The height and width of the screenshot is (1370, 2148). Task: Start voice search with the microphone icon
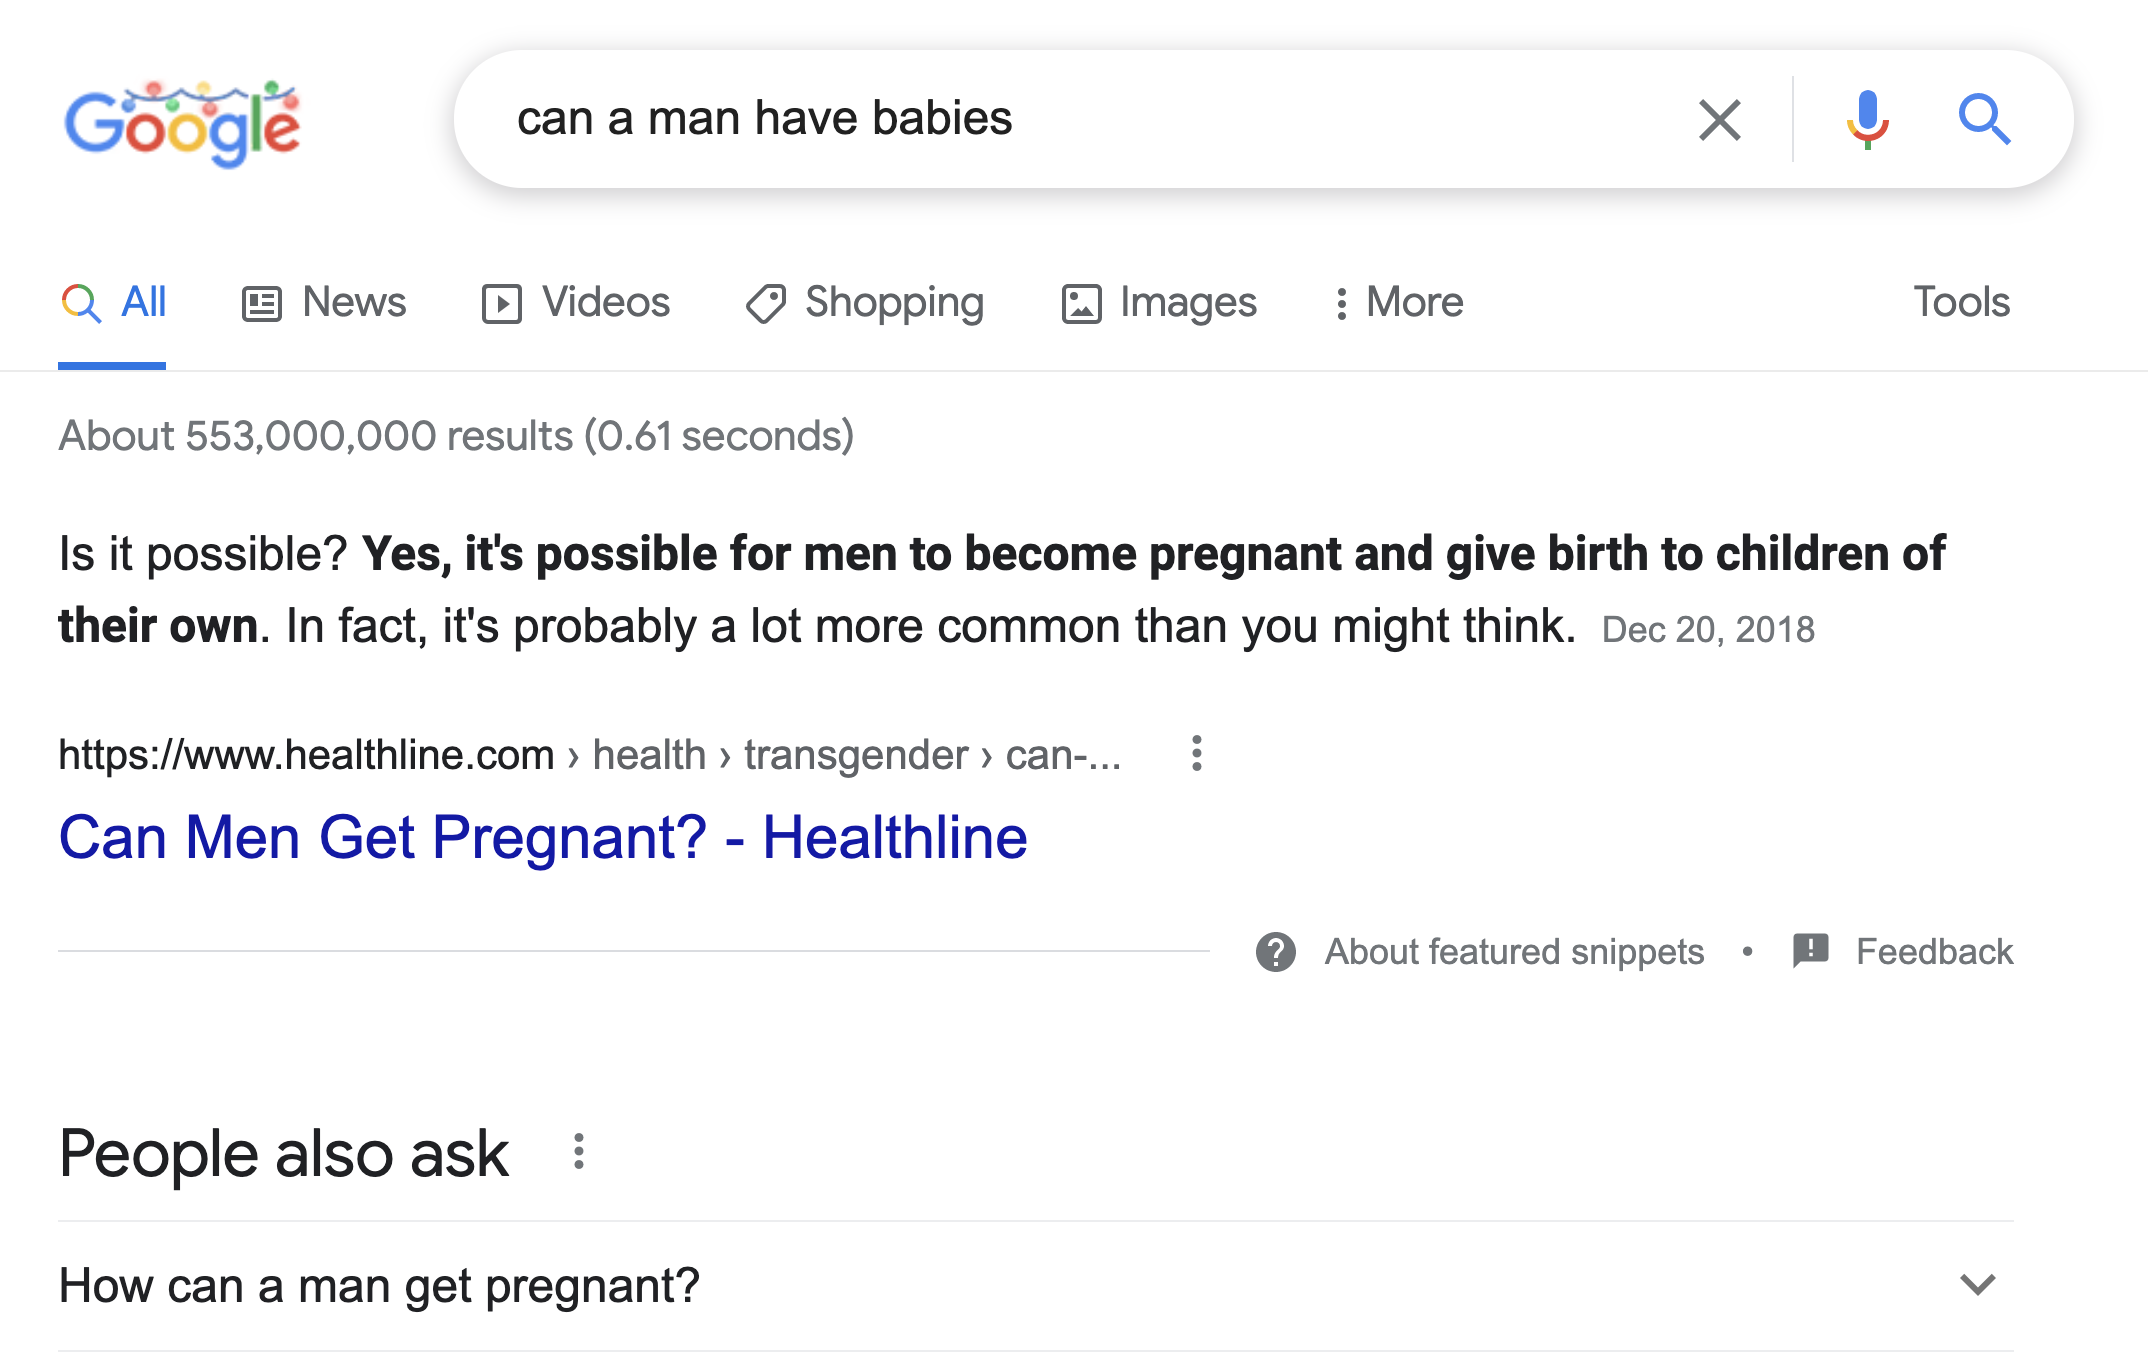point(1867,120)
